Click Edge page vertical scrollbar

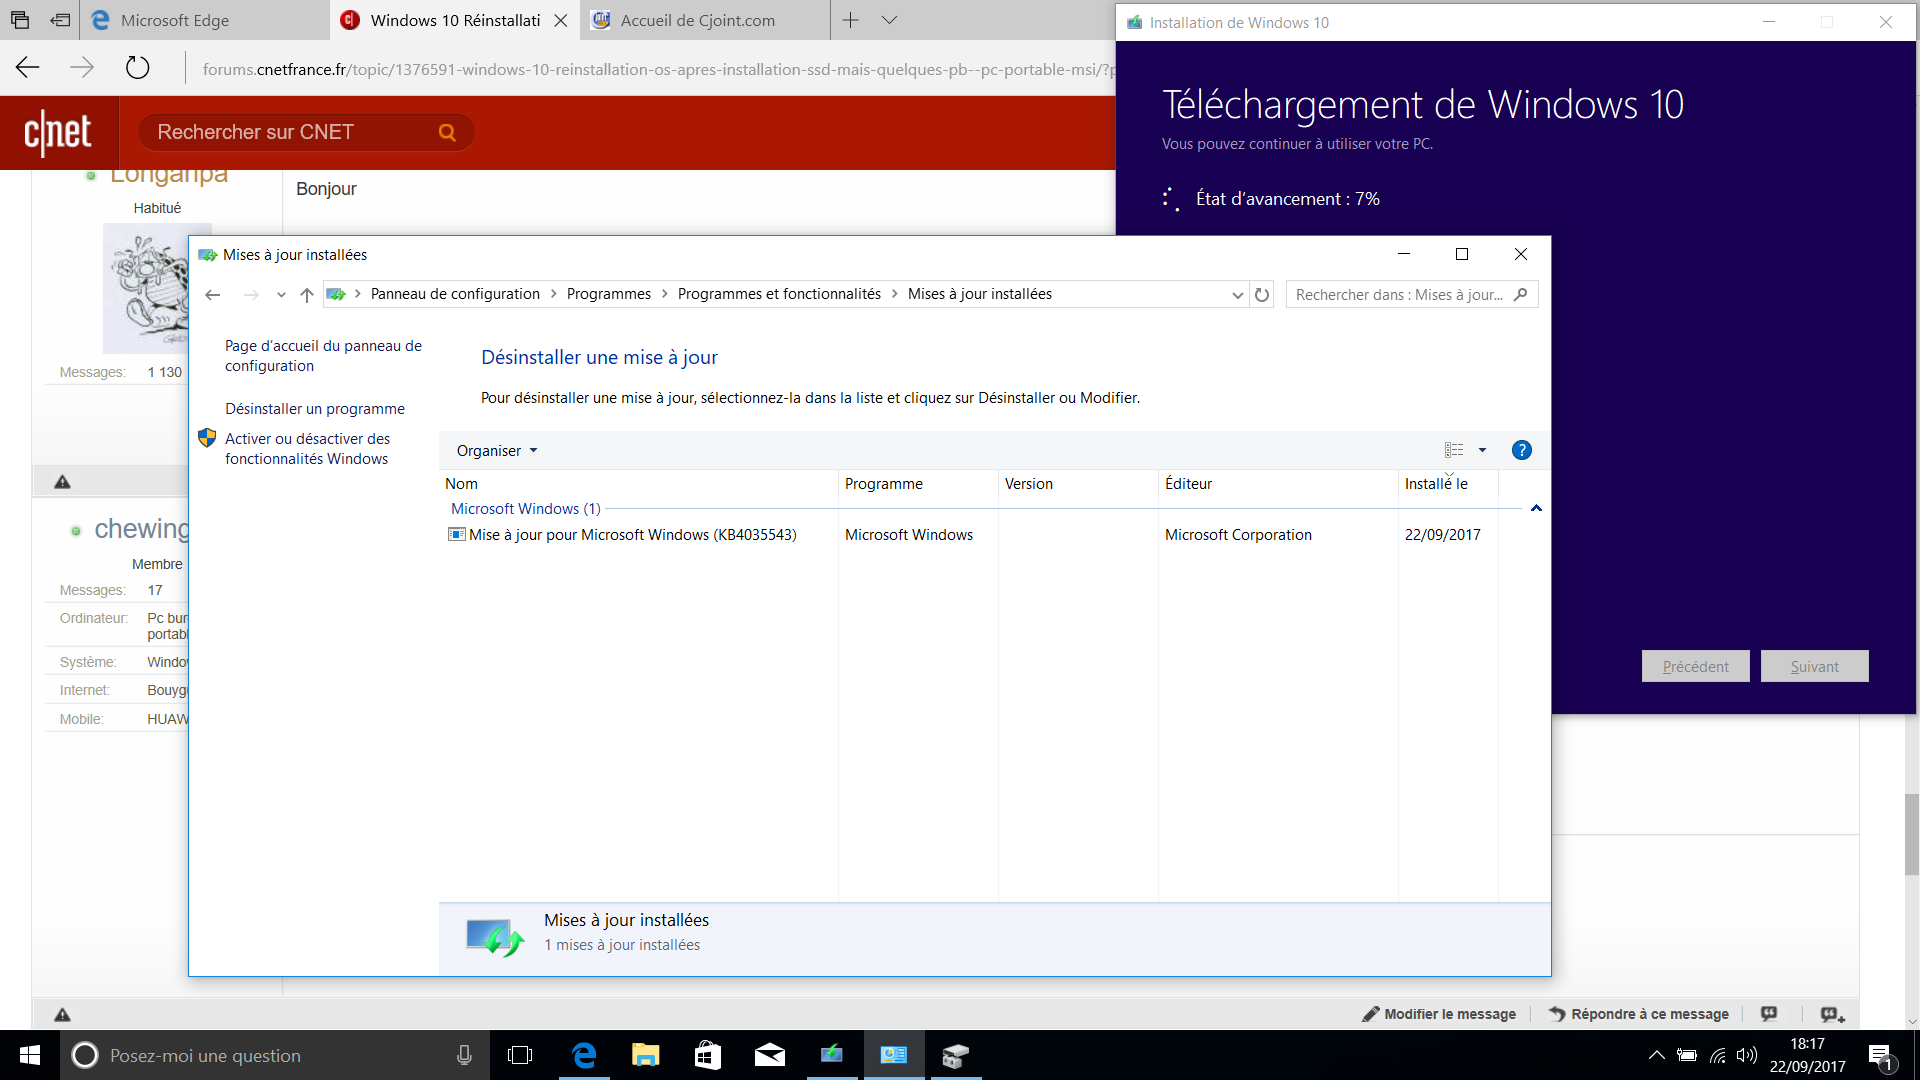[x=1912, y=835]
